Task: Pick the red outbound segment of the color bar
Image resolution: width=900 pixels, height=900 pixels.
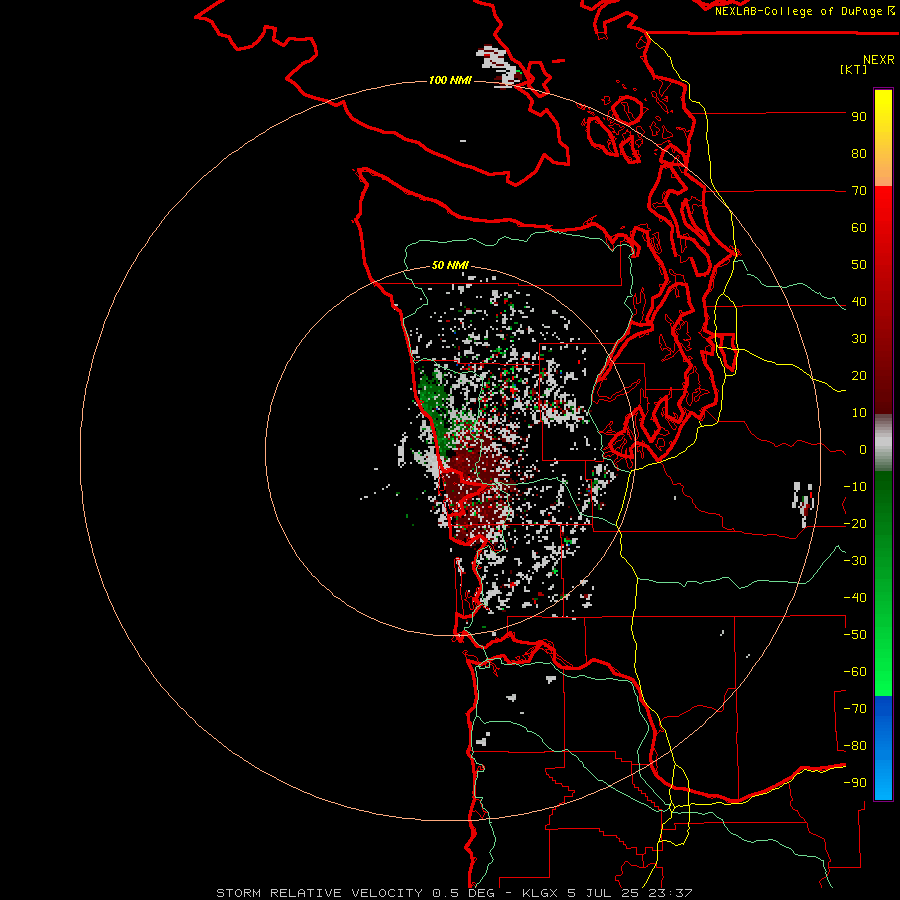Action: click(883, 300)
